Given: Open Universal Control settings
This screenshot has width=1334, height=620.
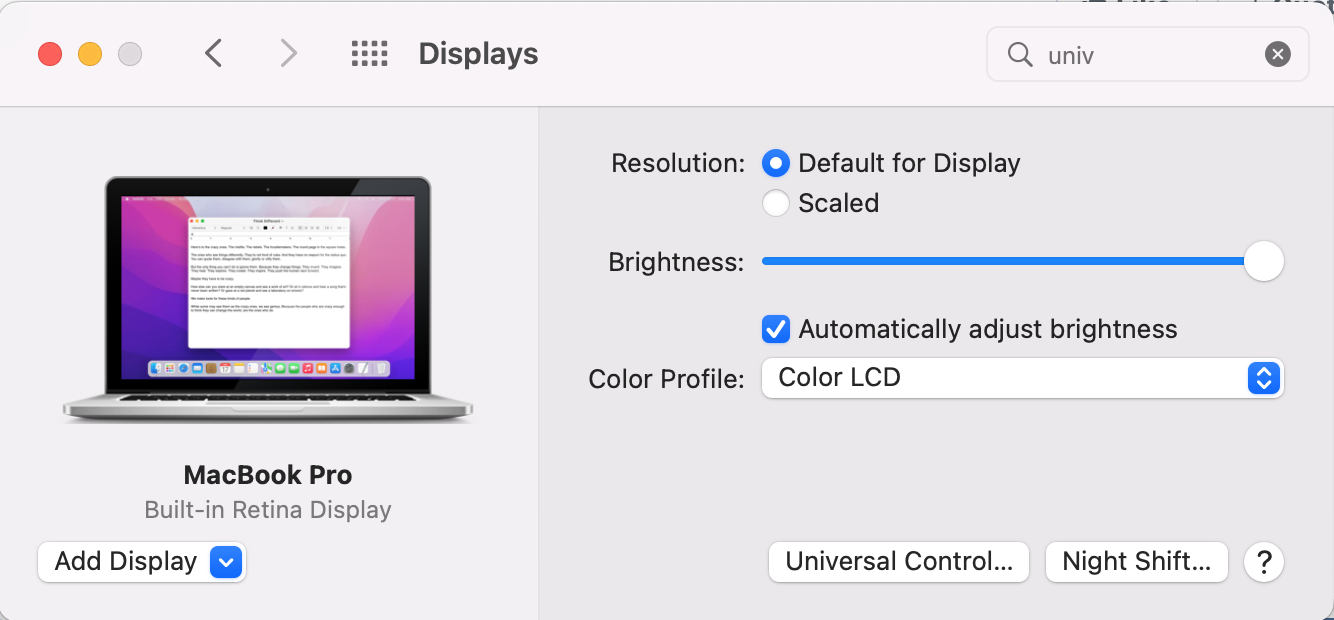Looking at the screenshot, I should pos(898,562).
